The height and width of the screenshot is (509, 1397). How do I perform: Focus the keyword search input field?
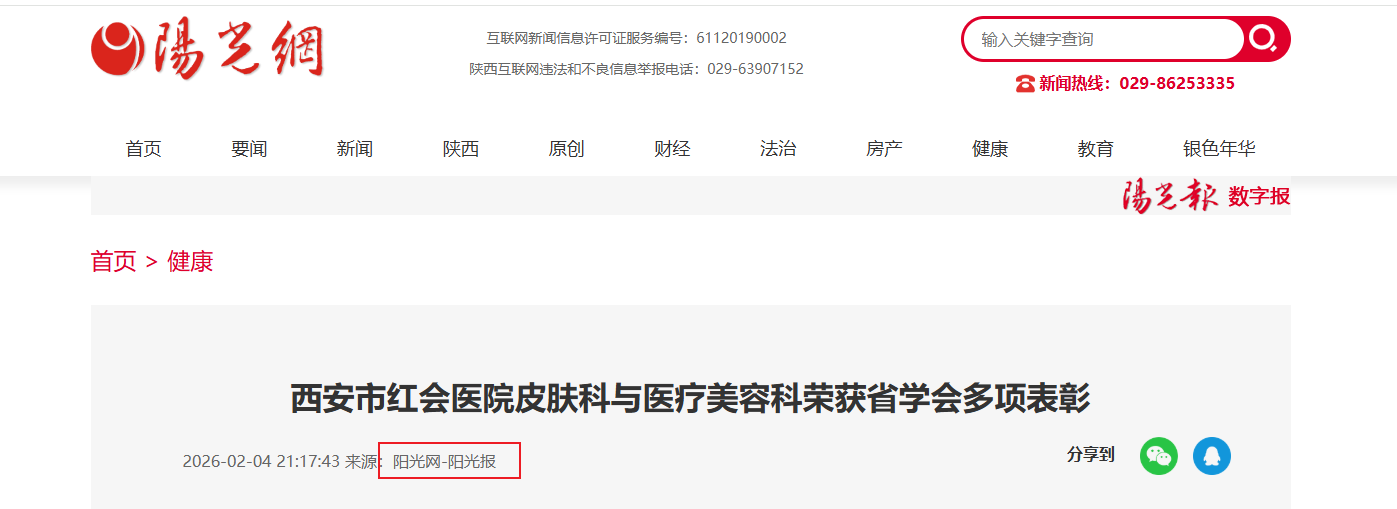click(x=1103, y=39)
